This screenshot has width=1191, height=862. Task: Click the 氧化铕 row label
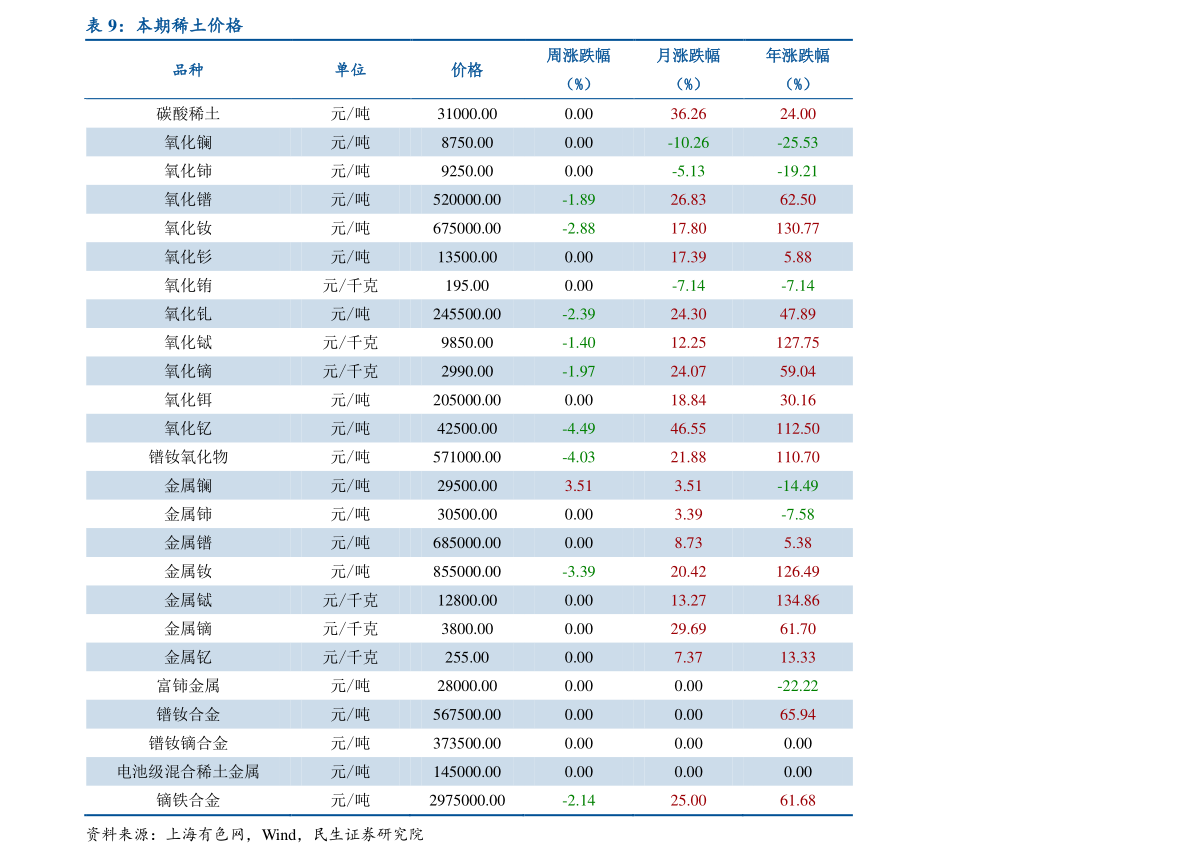tap(186, 285)
